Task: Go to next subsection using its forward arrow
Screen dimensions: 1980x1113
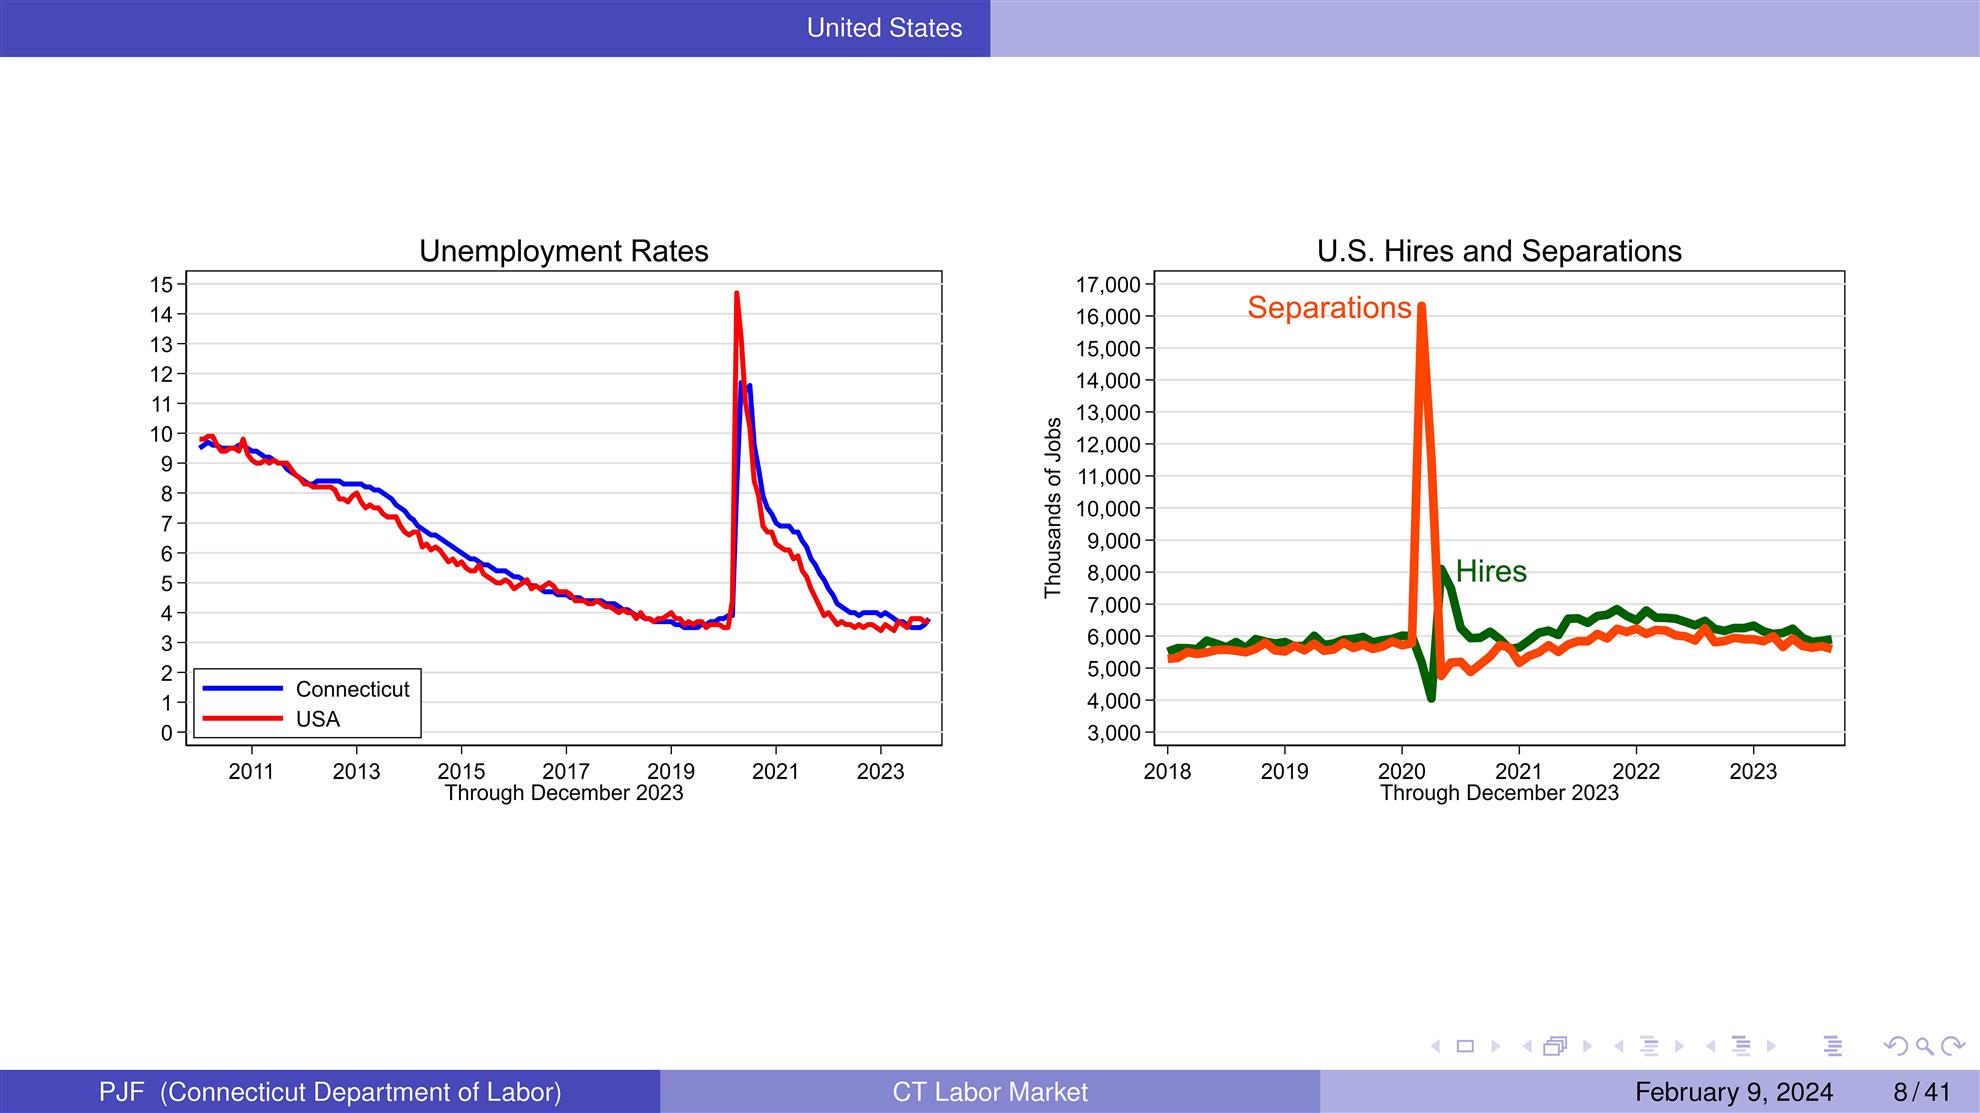Action: [x=1680, y=1046]
